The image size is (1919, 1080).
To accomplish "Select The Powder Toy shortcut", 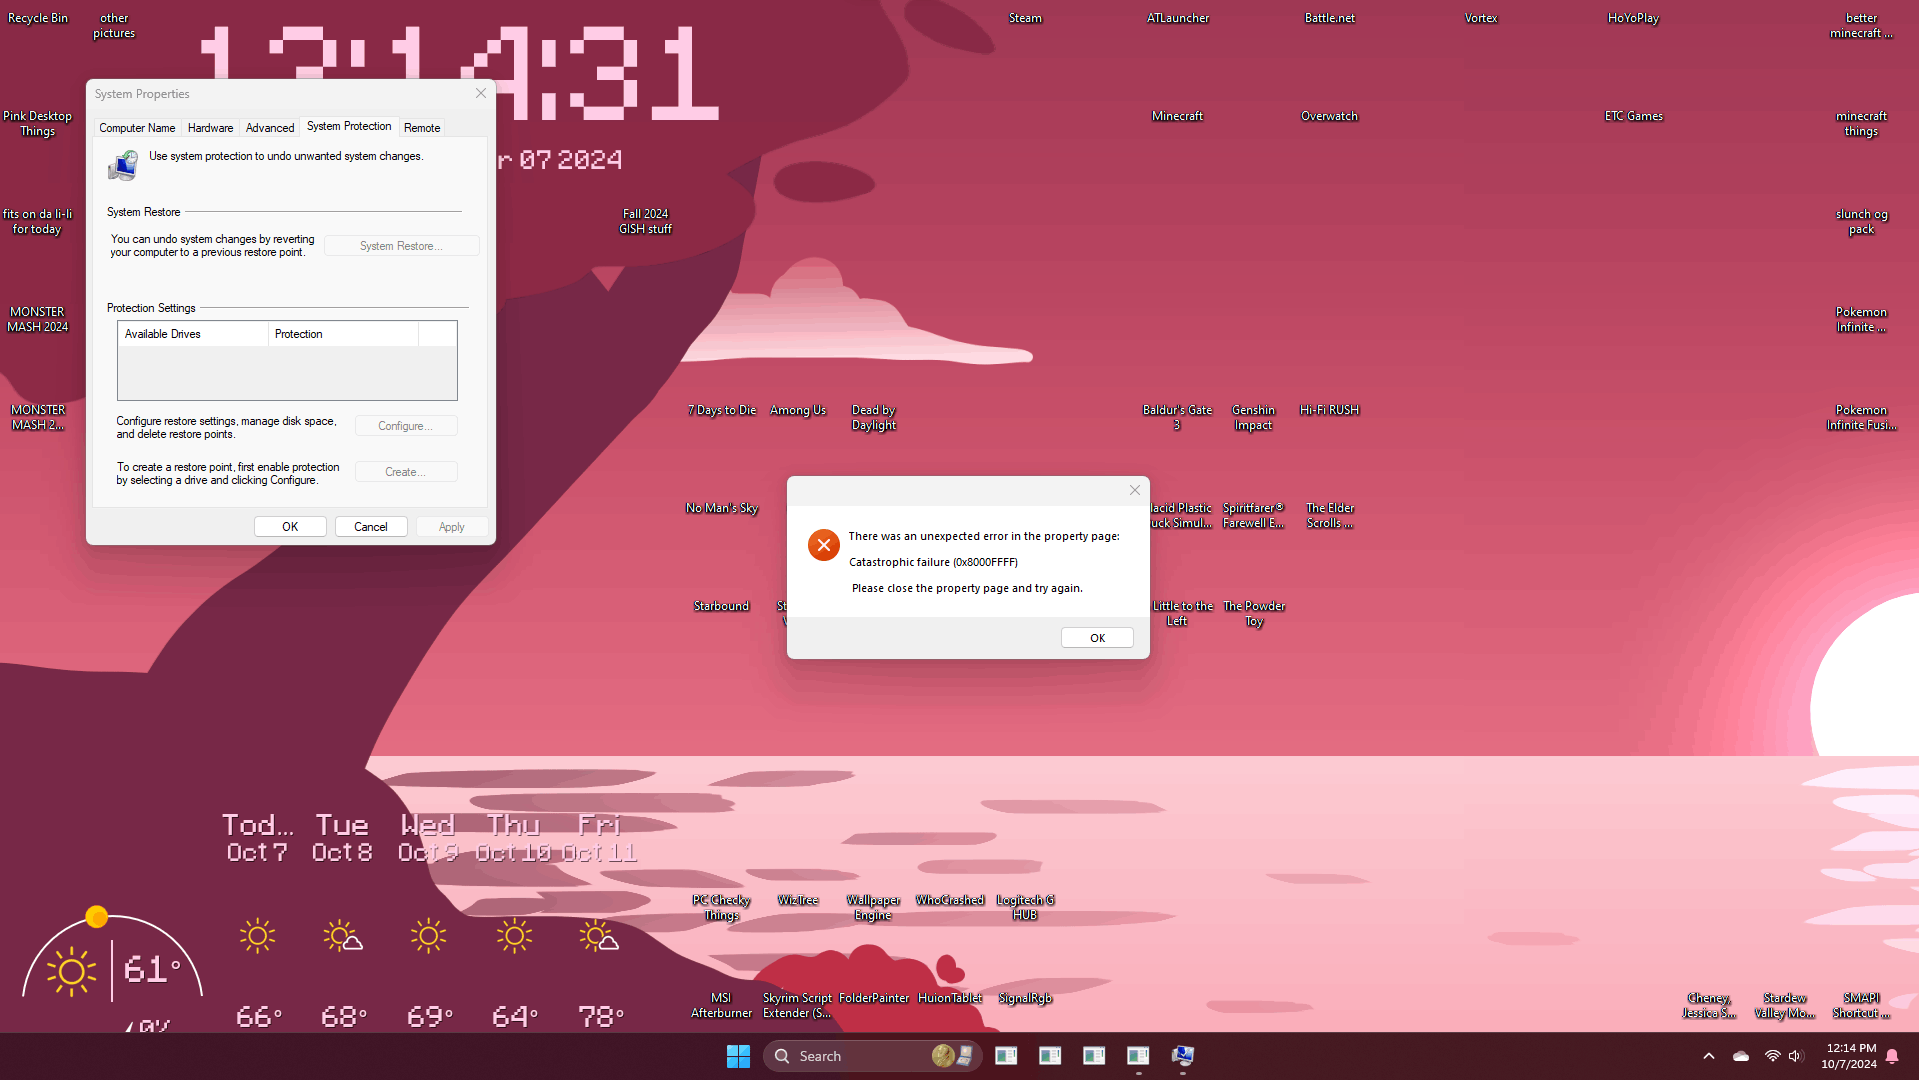I will (1254, 614).
